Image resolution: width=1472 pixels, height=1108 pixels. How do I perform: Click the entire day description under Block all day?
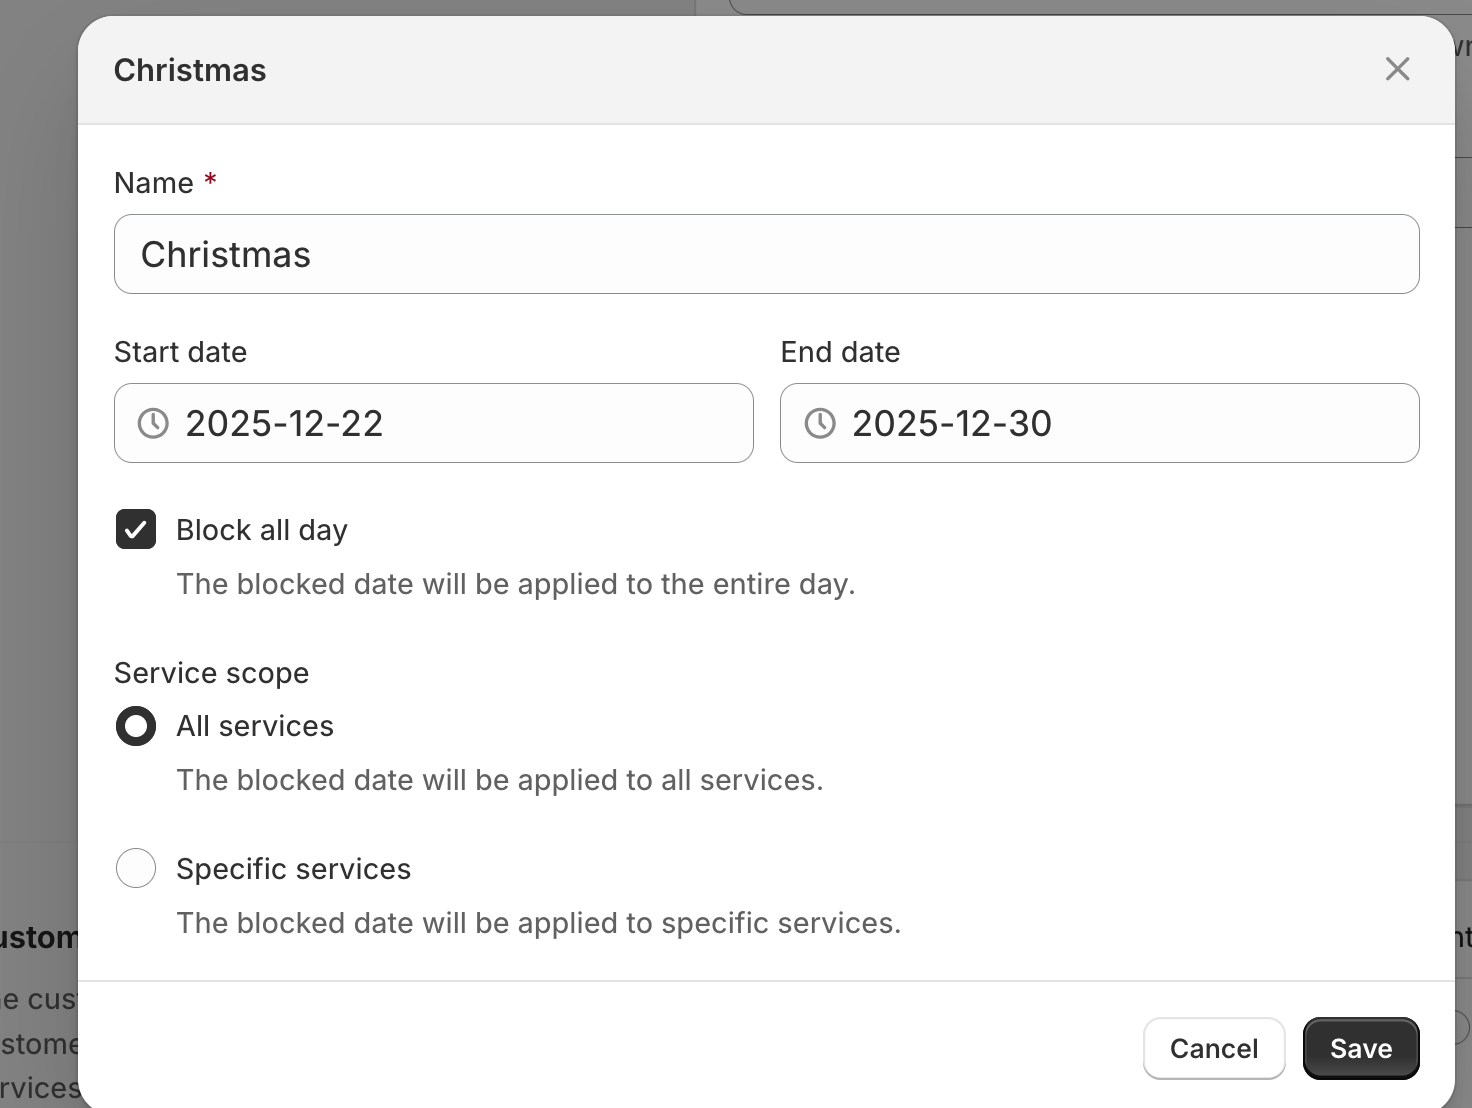(515, 584)
